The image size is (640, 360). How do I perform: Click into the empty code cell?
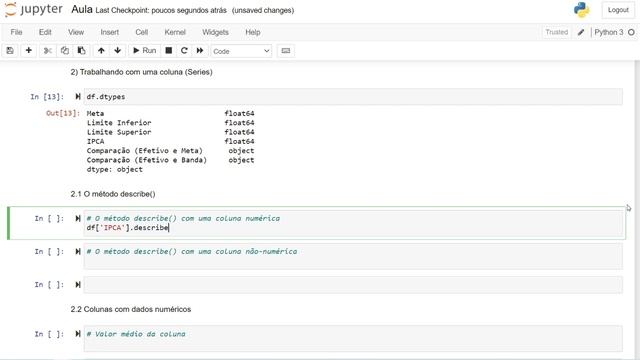pyautogui.click(x=353, y=285)
